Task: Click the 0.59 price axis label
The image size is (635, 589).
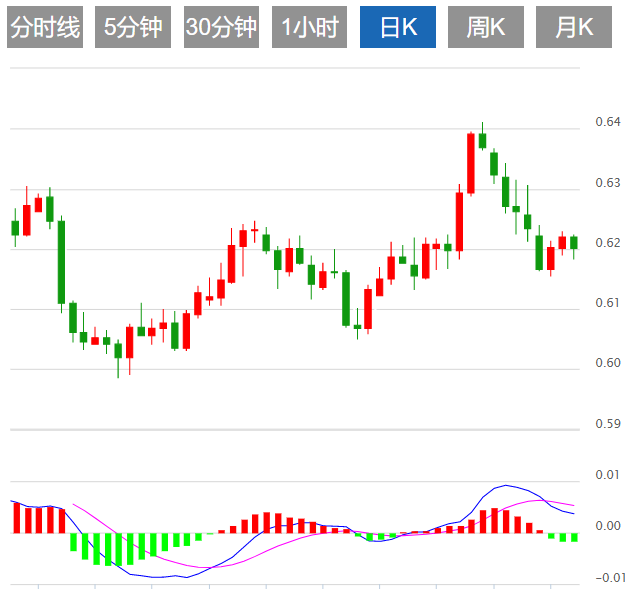Action: (608, 424)
